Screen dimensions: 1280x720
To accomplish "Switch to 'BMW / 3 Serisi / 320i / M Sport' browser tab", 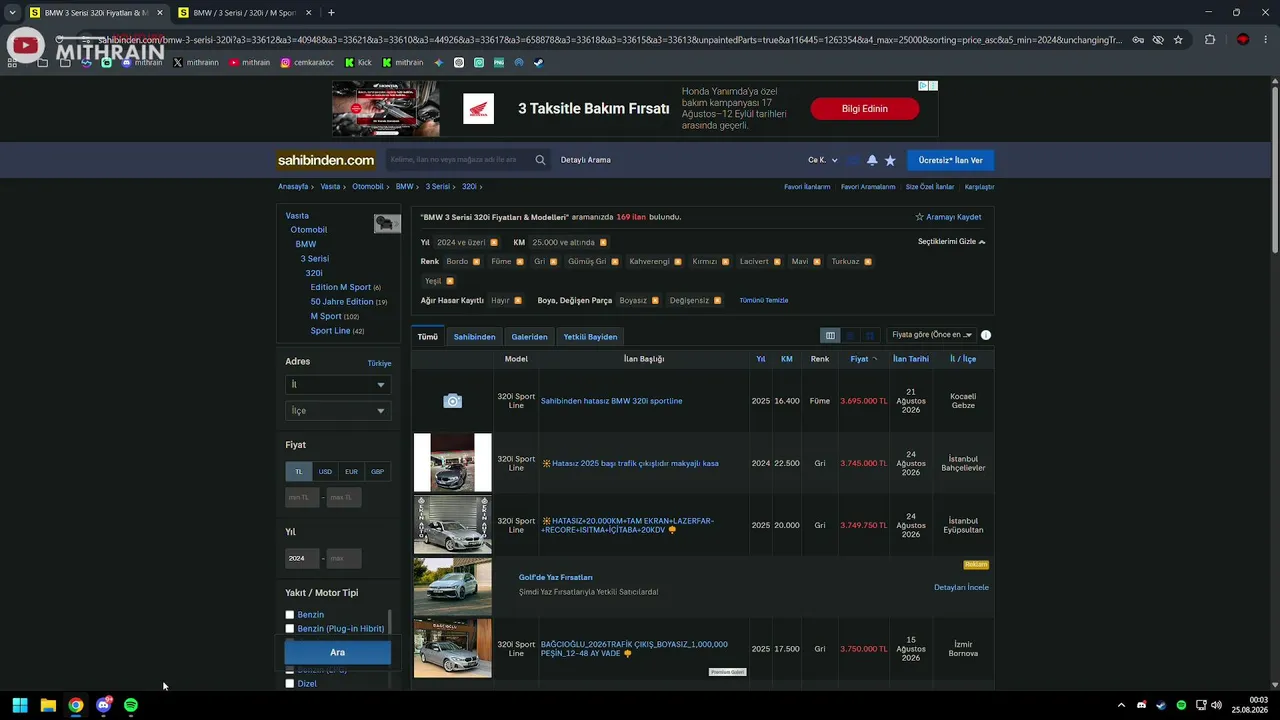I will (245, 13).
